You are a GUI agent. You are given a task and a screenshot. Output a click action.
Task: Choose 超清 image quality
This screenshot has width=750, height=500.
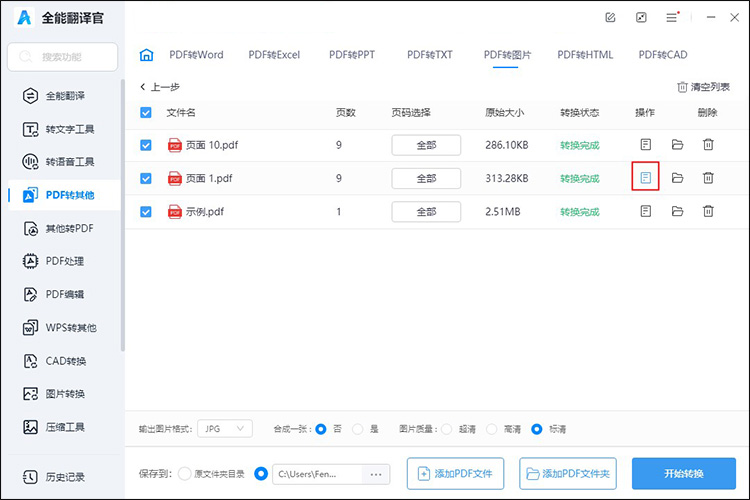coord(446,429)
